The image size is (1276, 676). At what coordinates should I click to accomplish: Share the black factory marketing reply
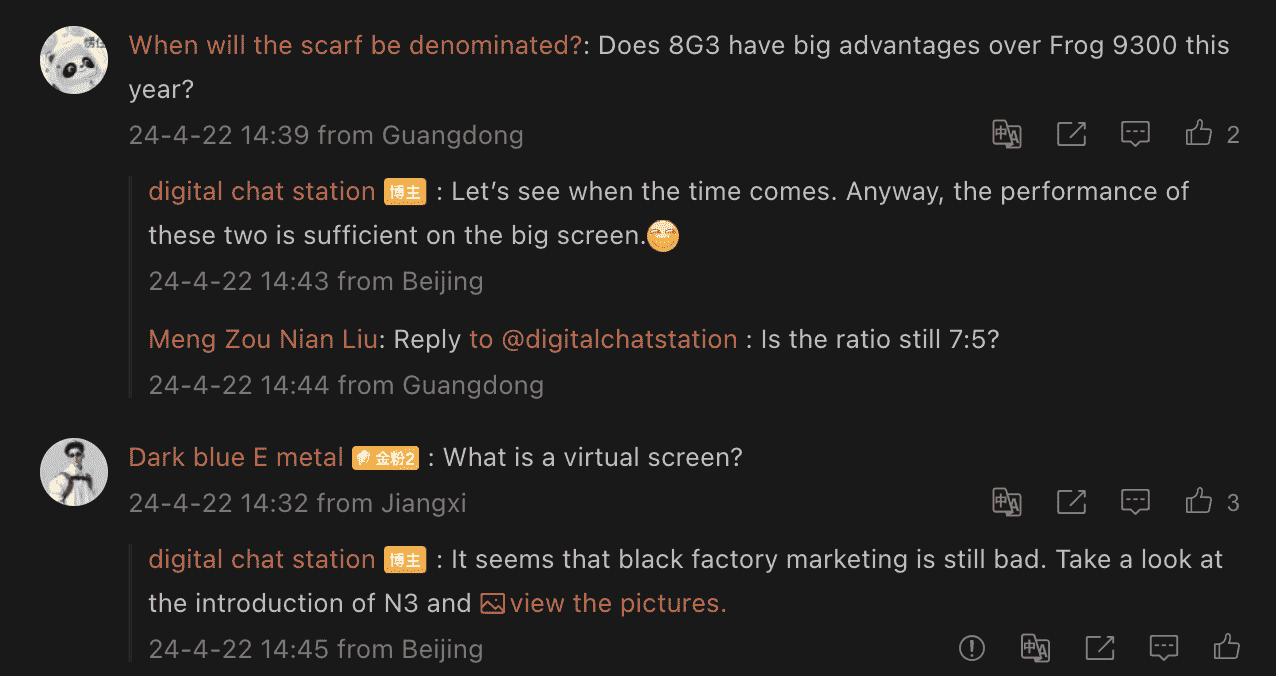[x=1099, y=648]
